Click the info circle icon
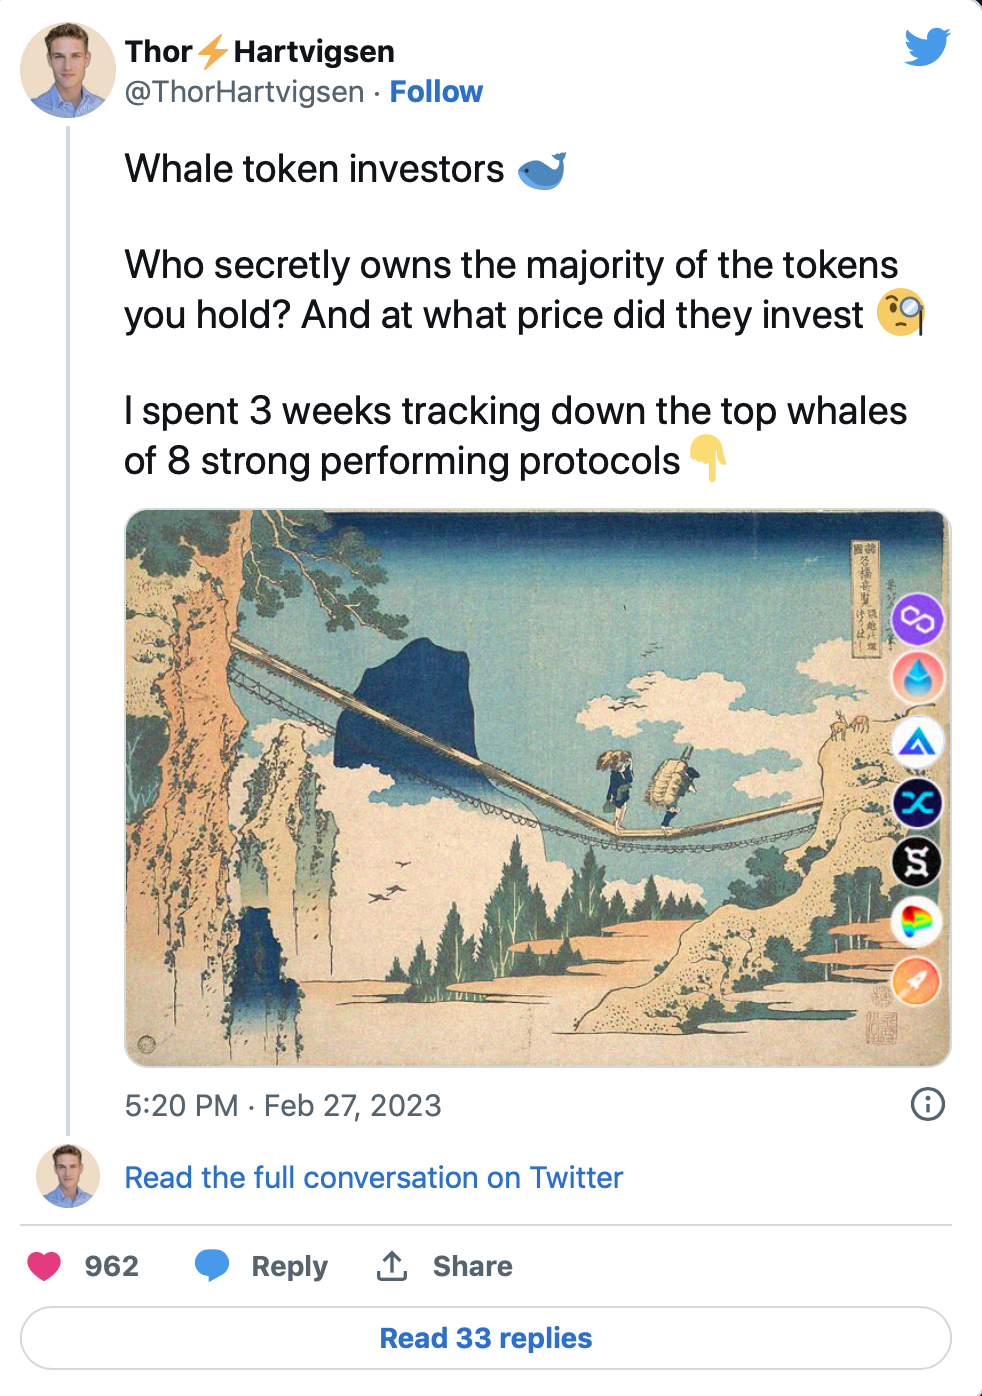982x1396 pixels. (x=927, y=1104)
